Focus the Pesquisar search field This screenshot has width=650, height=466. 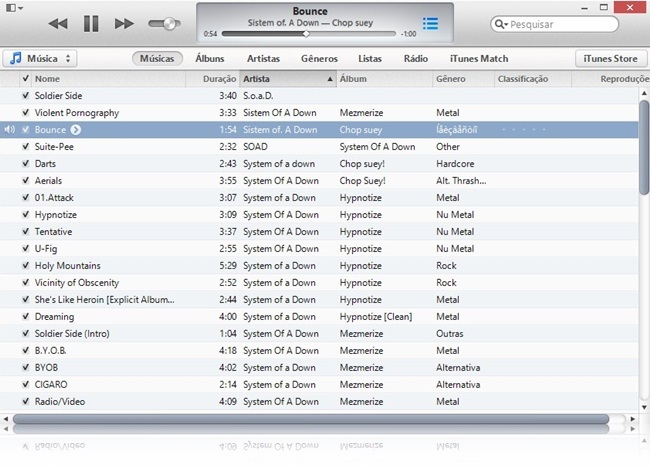(x=554, y=24)
